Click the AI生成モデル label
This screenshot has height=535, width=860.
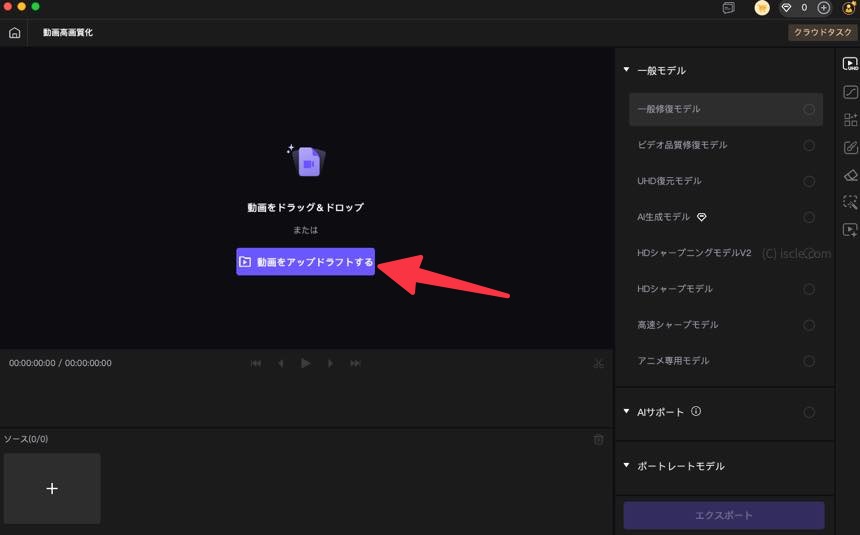663,217
